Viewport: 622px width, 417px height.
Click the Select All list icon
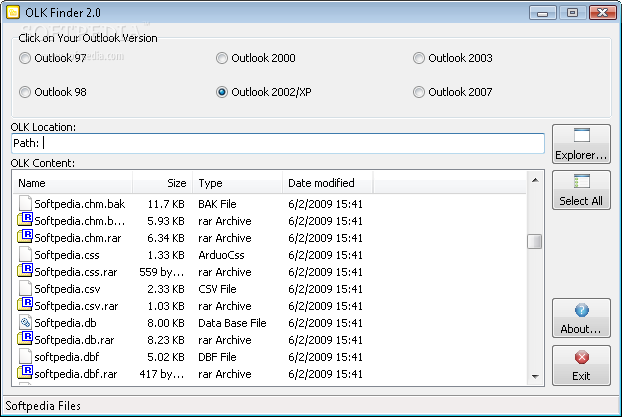click(582, 182)
